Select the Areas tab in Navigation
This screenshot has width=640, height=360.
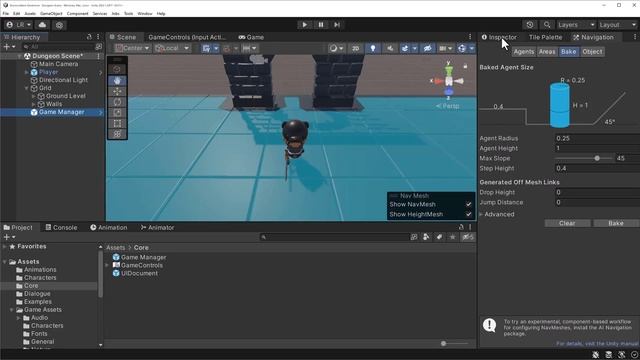547,52
